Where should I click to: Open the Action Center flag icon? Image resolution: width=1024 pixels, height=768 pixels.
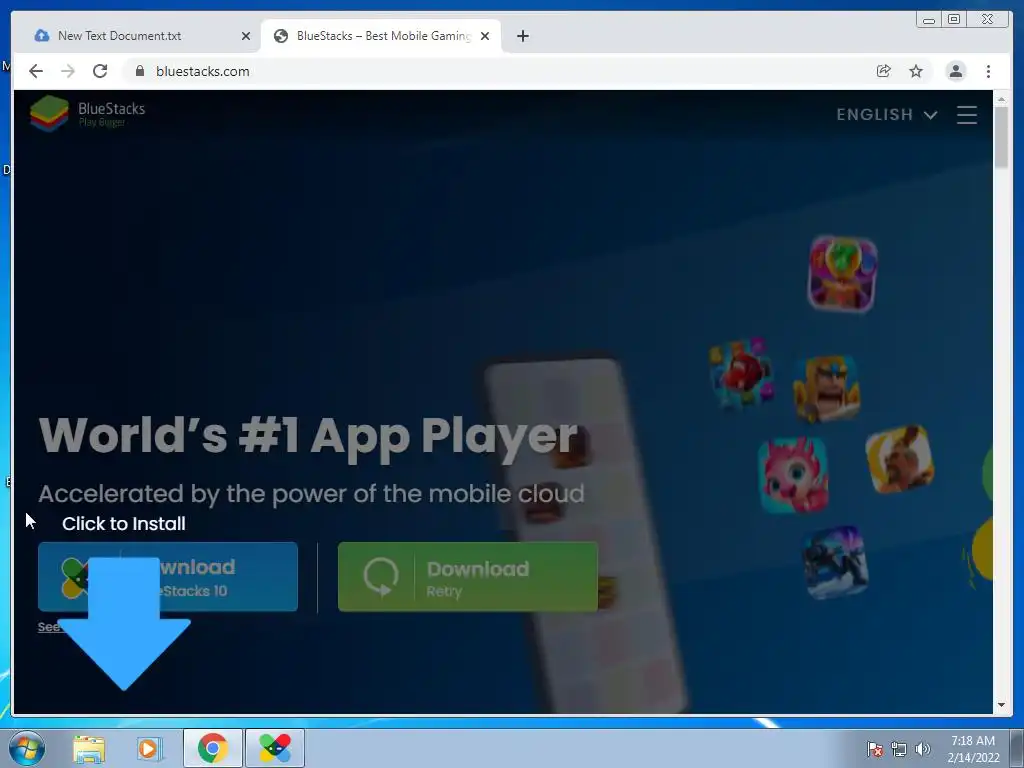(x=875, y=749)
